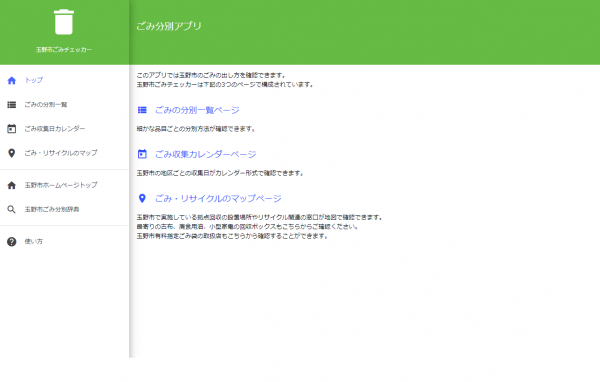
Task: Open トップ in the sidebar
Action: click(x=34, y=80)
